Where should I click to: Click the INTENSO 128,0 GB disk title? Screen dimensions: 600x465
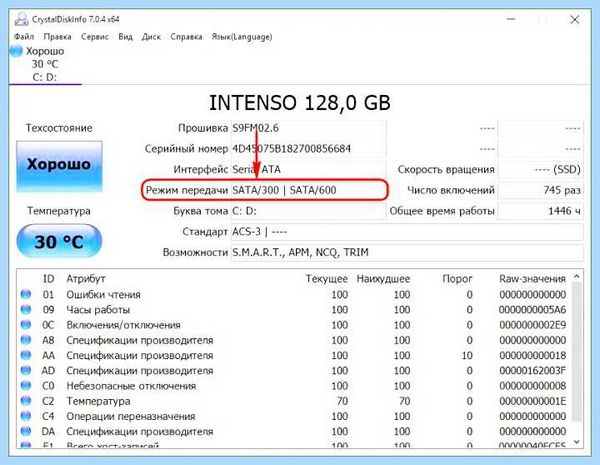click(300, 103)
